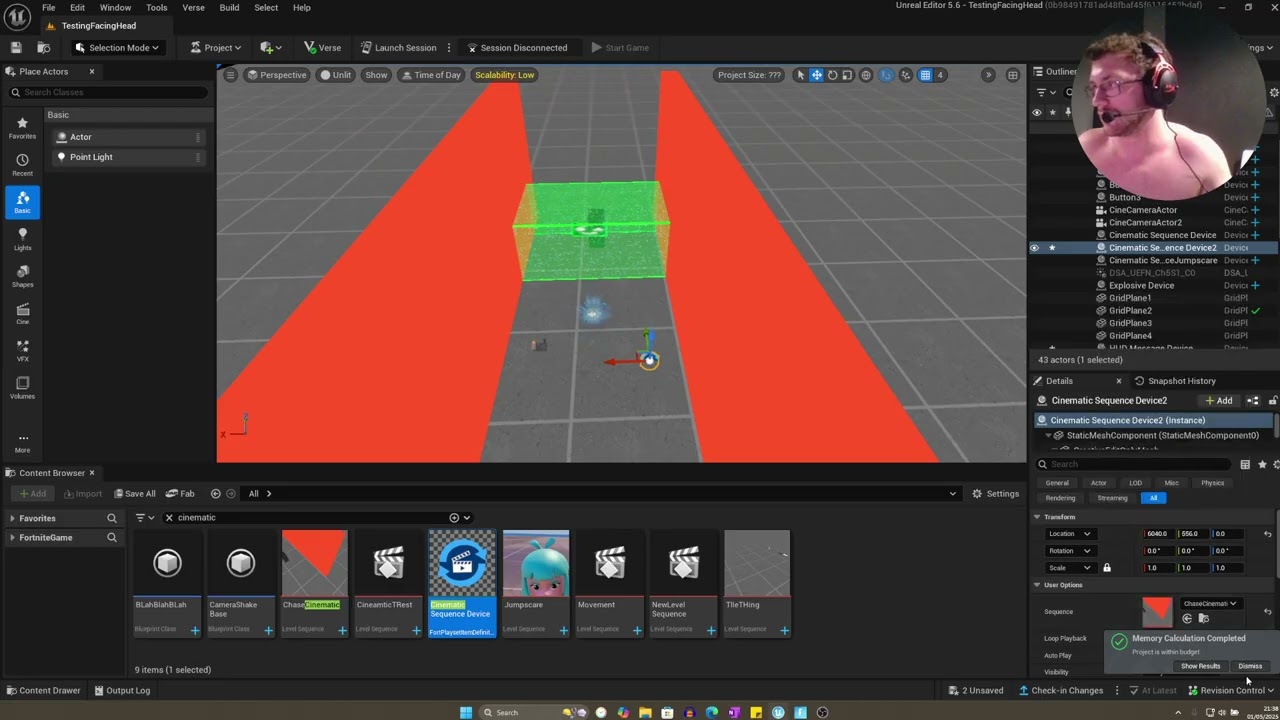The width and height of the screenshot is (1280, 720).
Task: Toggle the Physics filter in Details
Action: 1212,483
